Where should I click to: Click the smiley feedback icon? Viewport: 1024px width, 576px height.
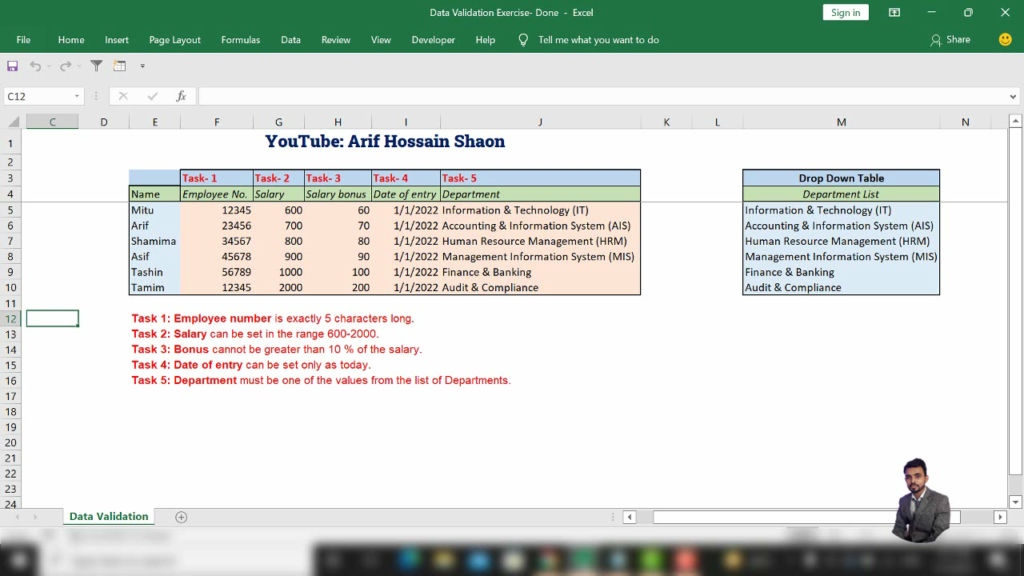[1005, 39]
